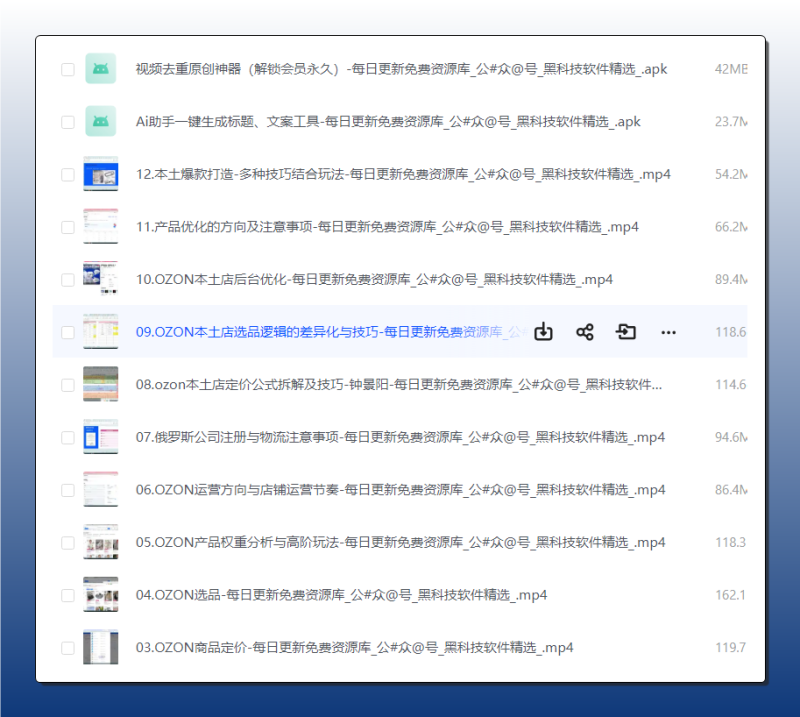Screen dimensions: 800x717
Task: Tick the checkbox beside 03.OZON商品定价
Action: pos(67,647)
